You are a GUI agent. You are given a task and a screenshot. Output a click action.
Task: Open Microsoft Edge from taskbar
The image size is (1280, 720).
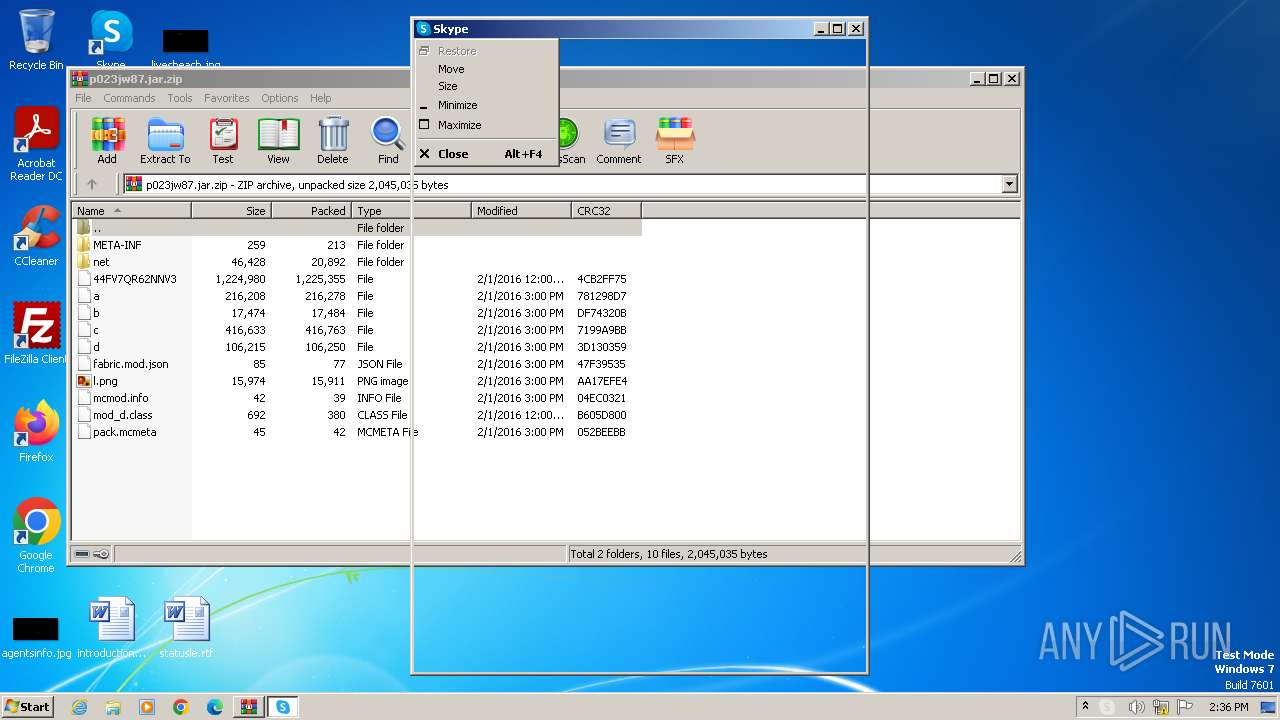pyautogui.click(x=215, y=707)
